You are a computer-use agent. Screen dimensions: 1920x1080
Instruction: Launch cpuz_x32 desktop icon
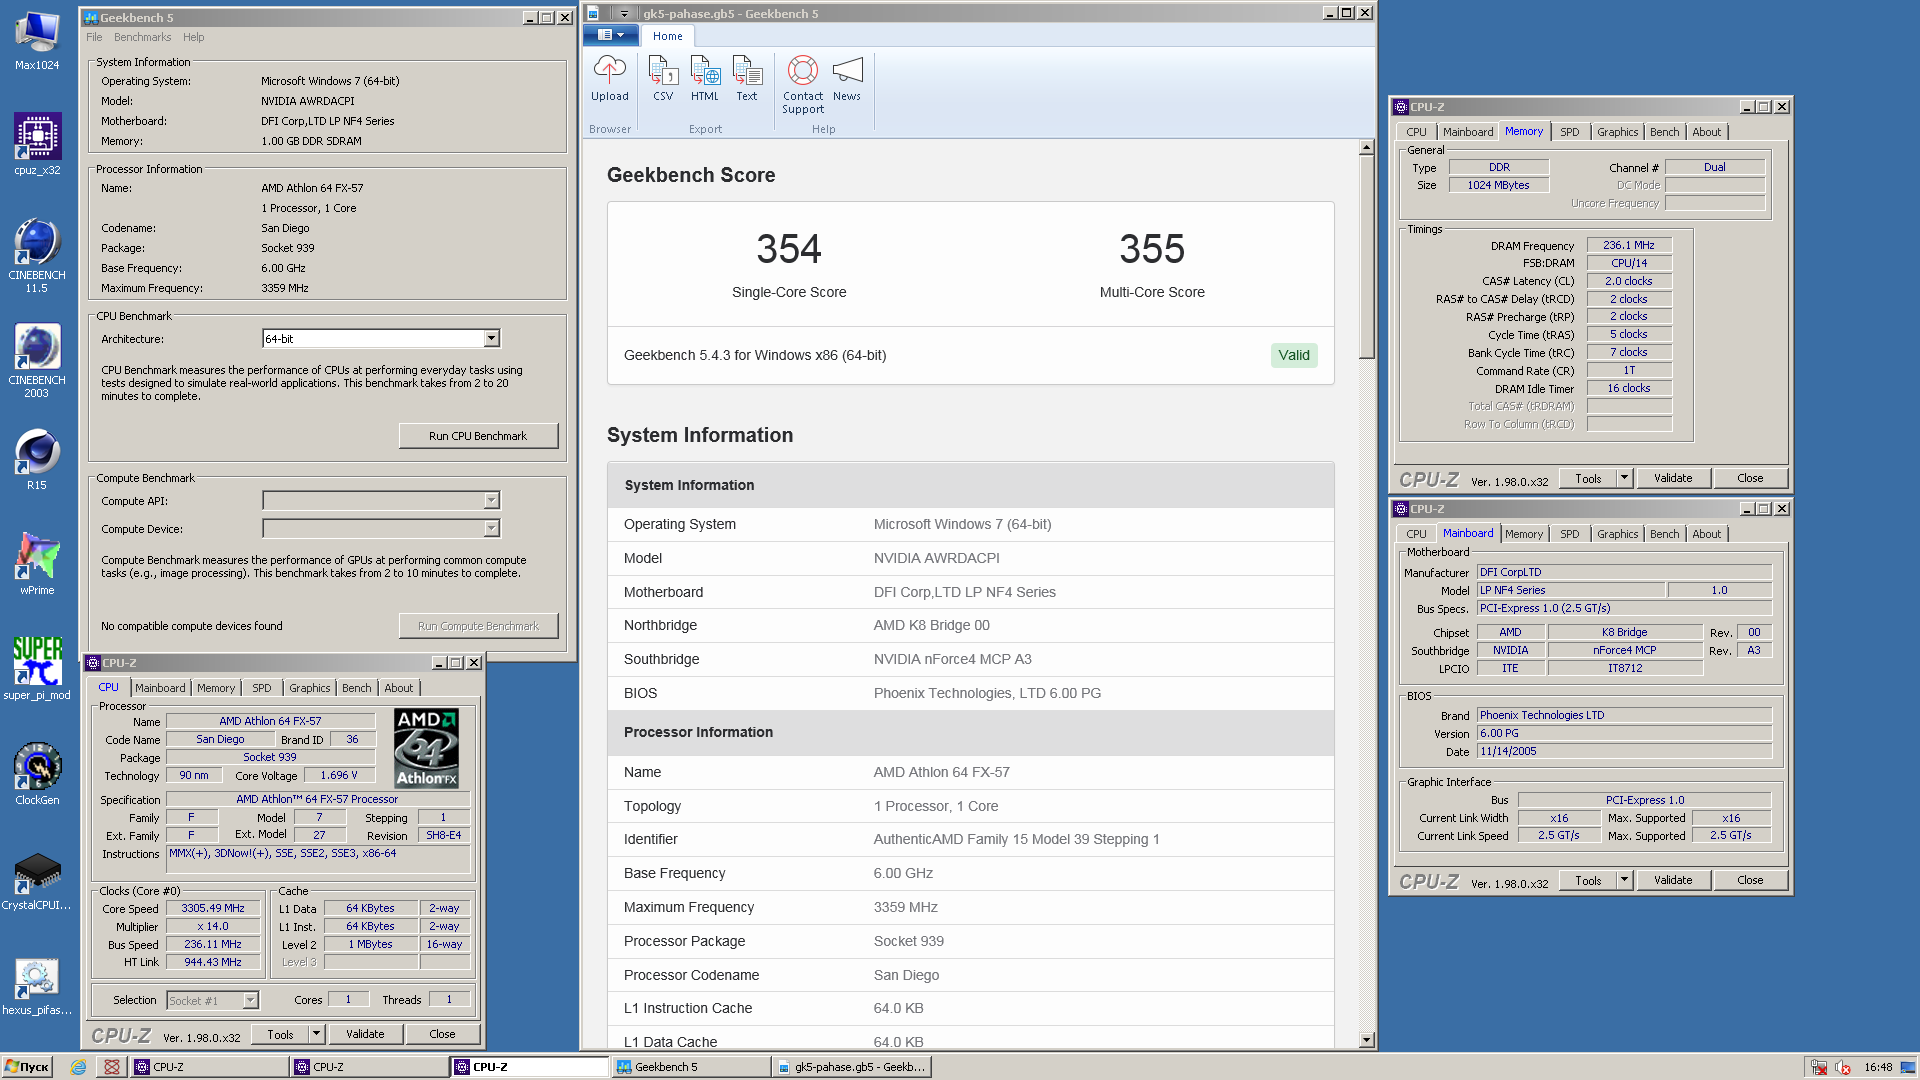(x=37, y=144)
